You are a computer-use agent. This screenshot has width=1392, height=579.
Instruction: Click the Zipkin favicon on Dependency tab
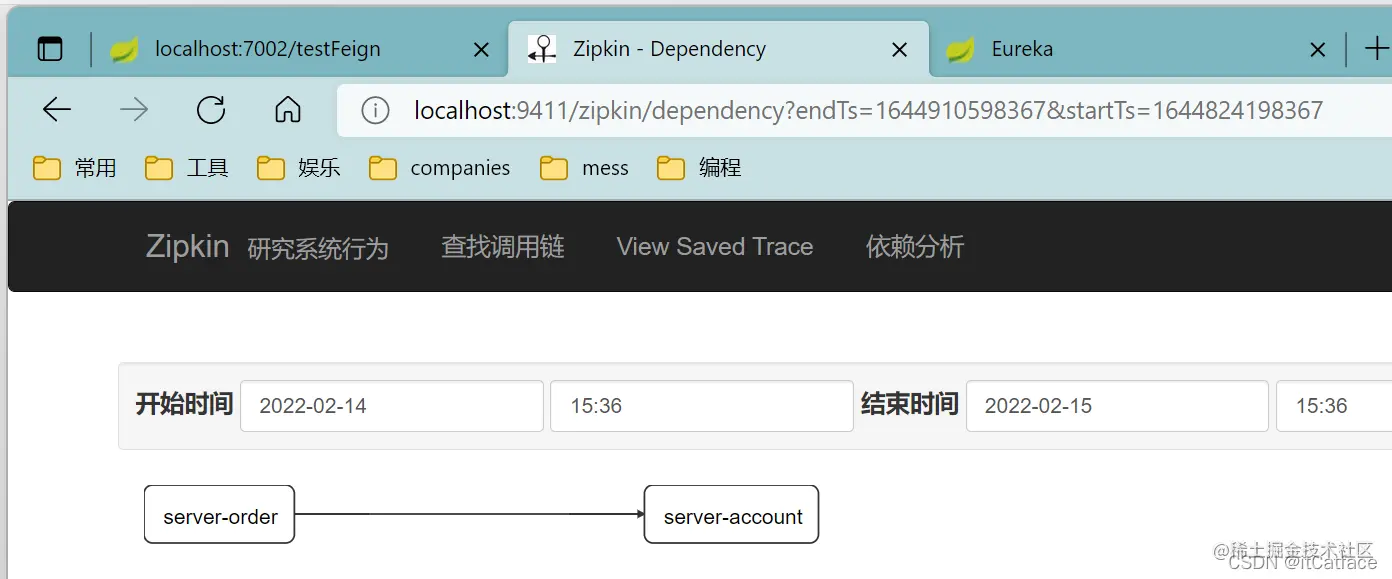point(542,49)
